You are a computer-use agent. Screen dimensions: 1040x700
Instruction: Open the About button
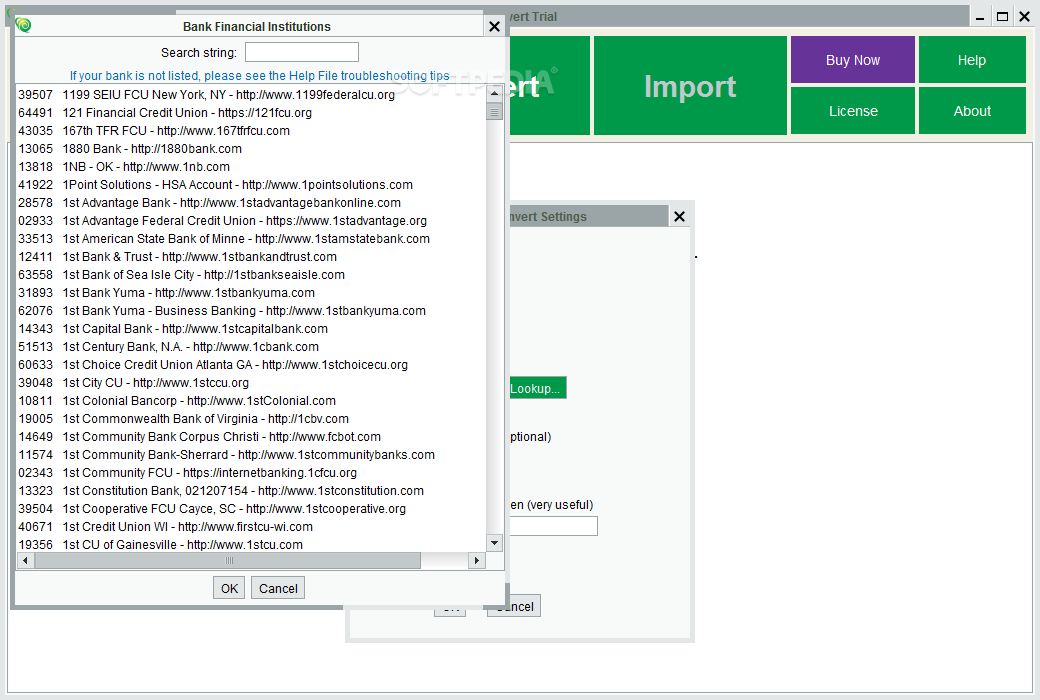(x=972, y=111)
